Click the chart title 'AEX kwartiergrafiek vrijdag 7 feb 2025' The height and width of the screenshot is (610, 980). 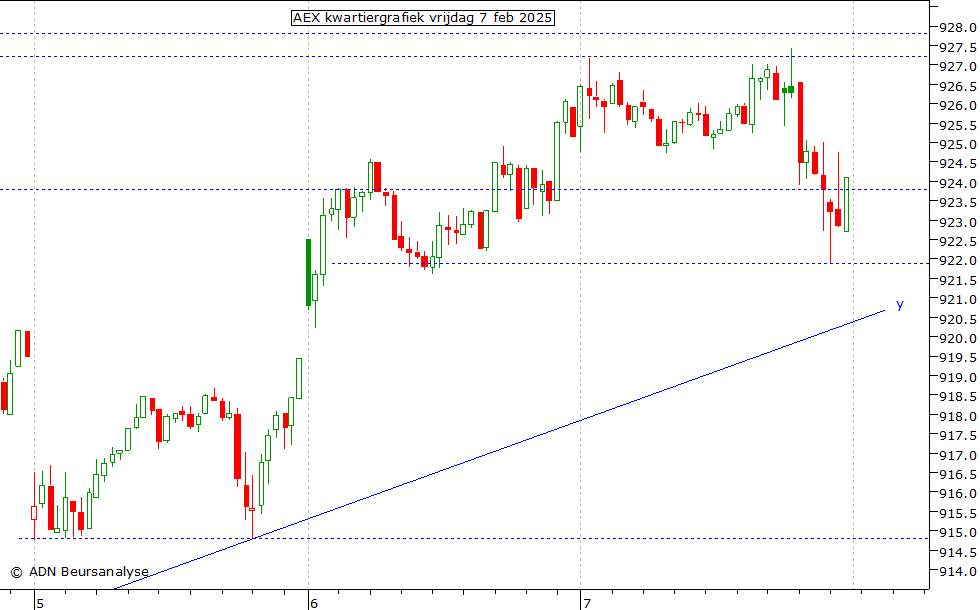[x=422, y=18]
